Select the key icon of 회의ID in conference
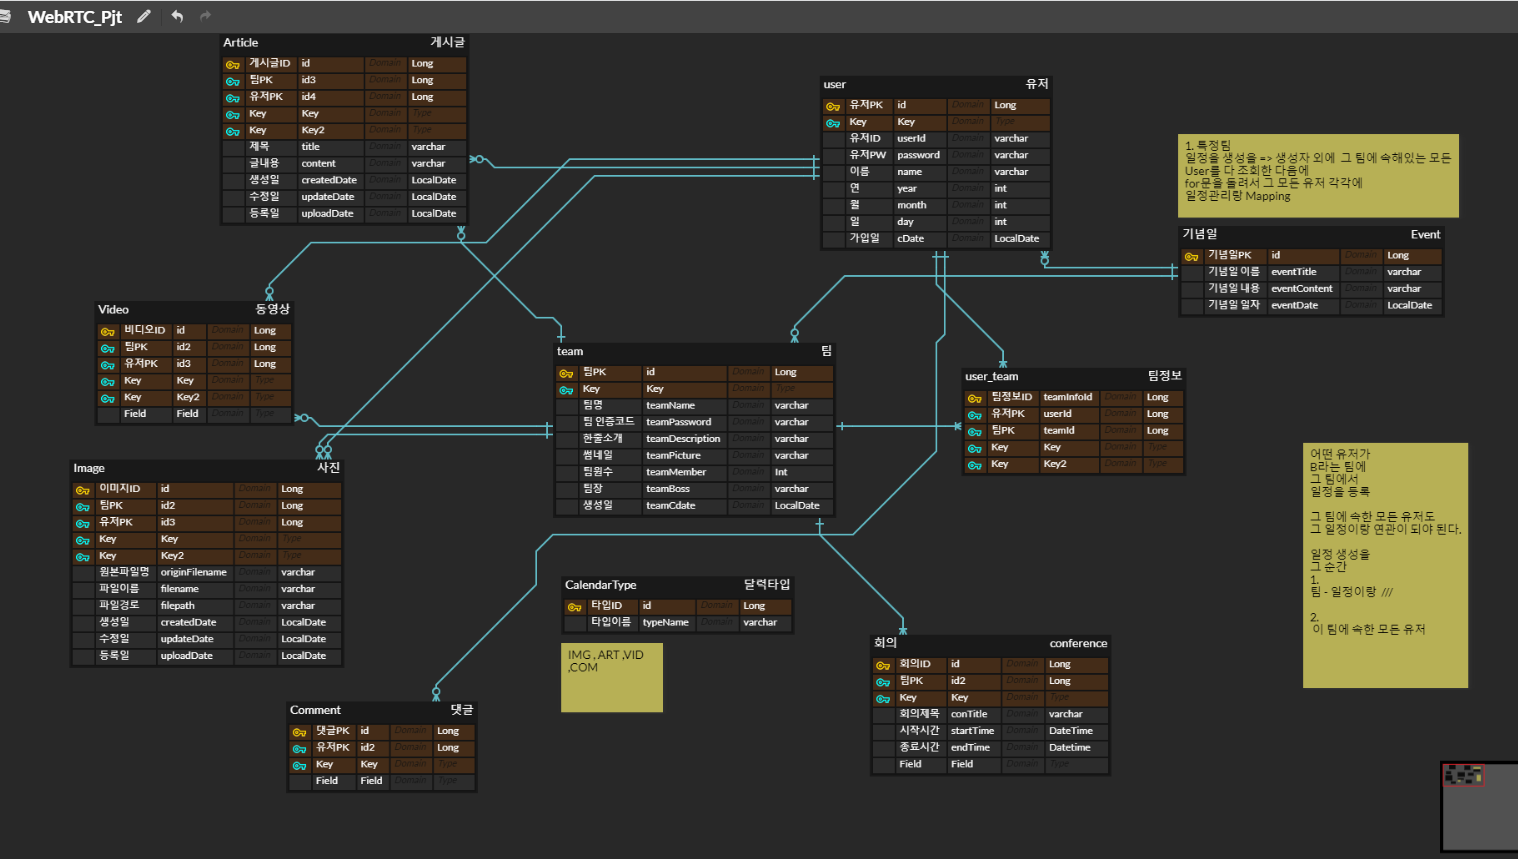 coord(883,665)
